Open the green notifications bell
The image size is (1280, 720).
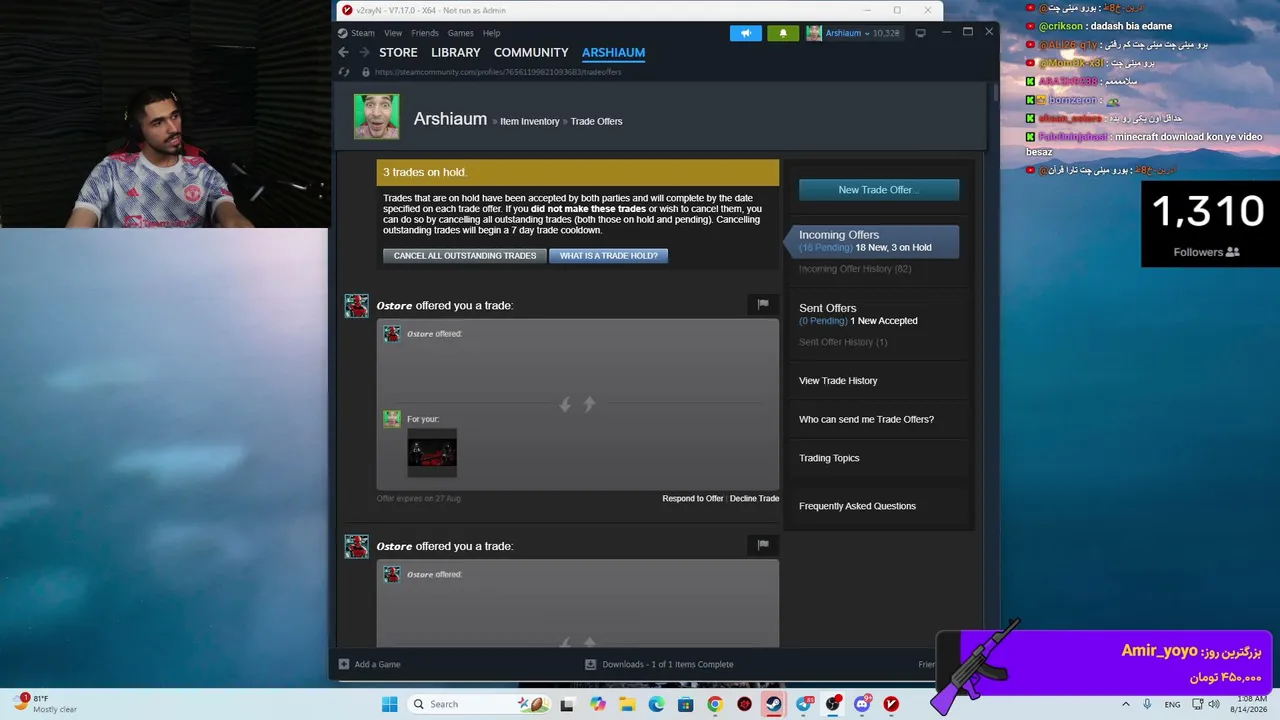coord(783,33)
